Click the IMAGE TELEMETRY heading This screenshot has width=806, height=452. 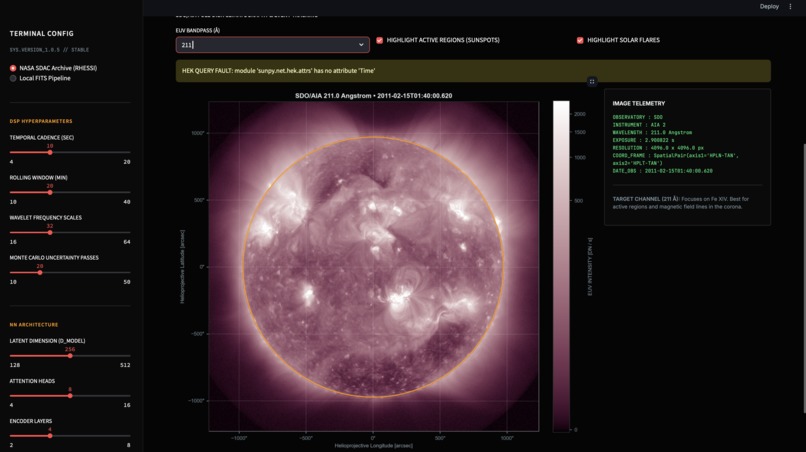[638, 103]
